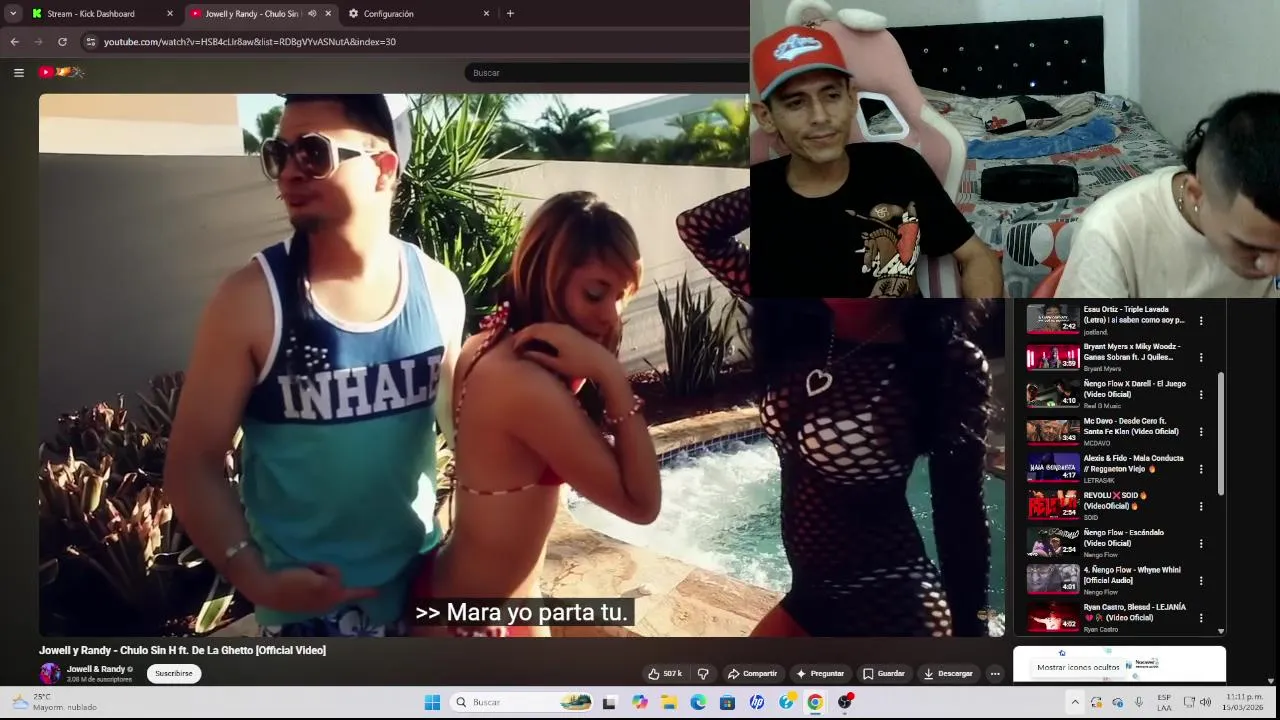
Task: Play Ñengo Flow X Darell El Juego thumbnail
Action: [x=1053, y=394]
